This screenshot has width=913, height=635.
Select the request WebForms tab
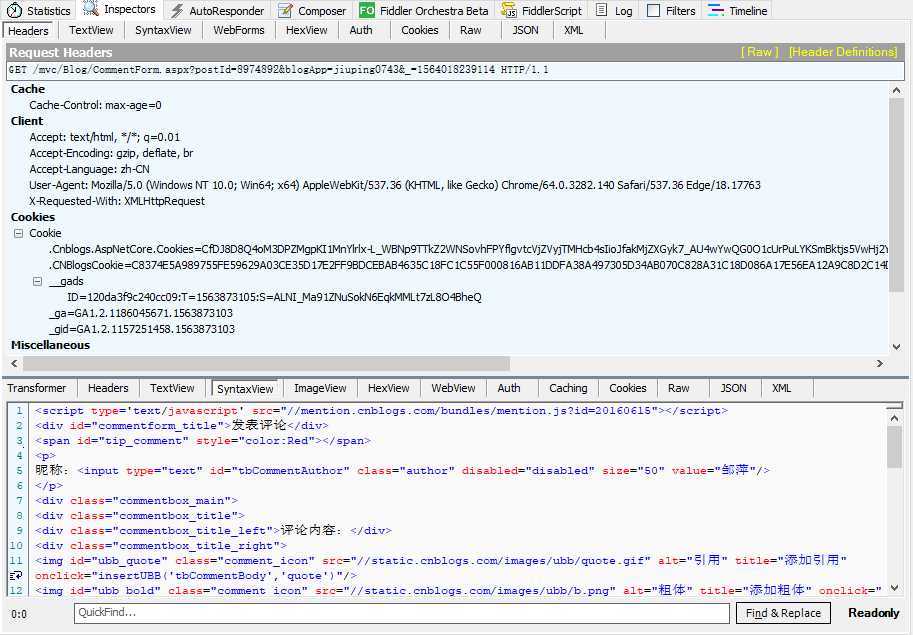point(239,30)
